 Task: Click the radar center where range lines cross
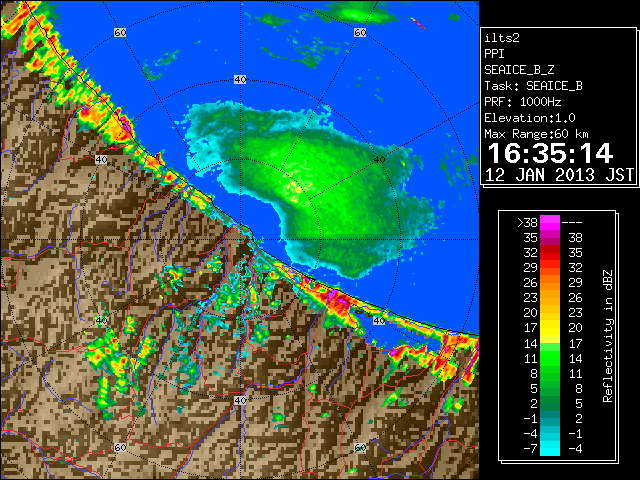pyautogui.click(x=240, y=240)
